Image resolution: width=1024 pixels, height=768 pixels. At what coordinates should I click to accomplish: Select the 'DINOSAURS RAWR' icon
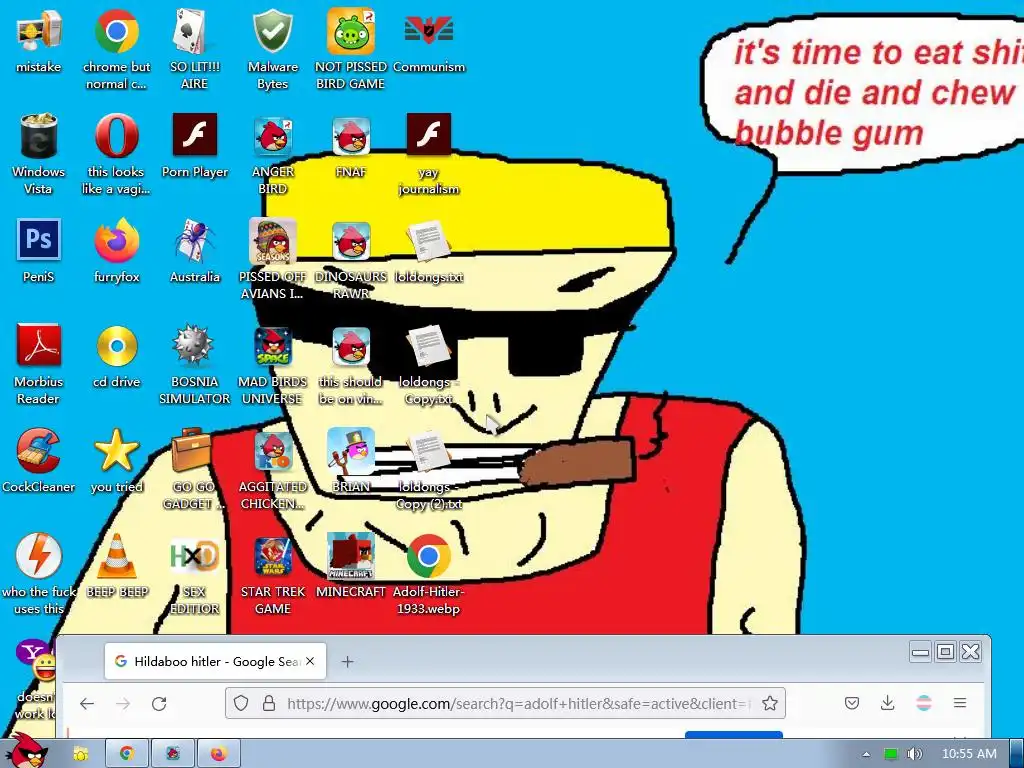click(351, 241)
